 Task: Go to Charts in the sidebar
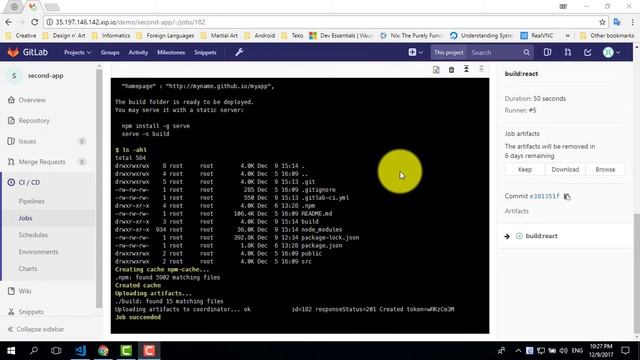(28, 269)
